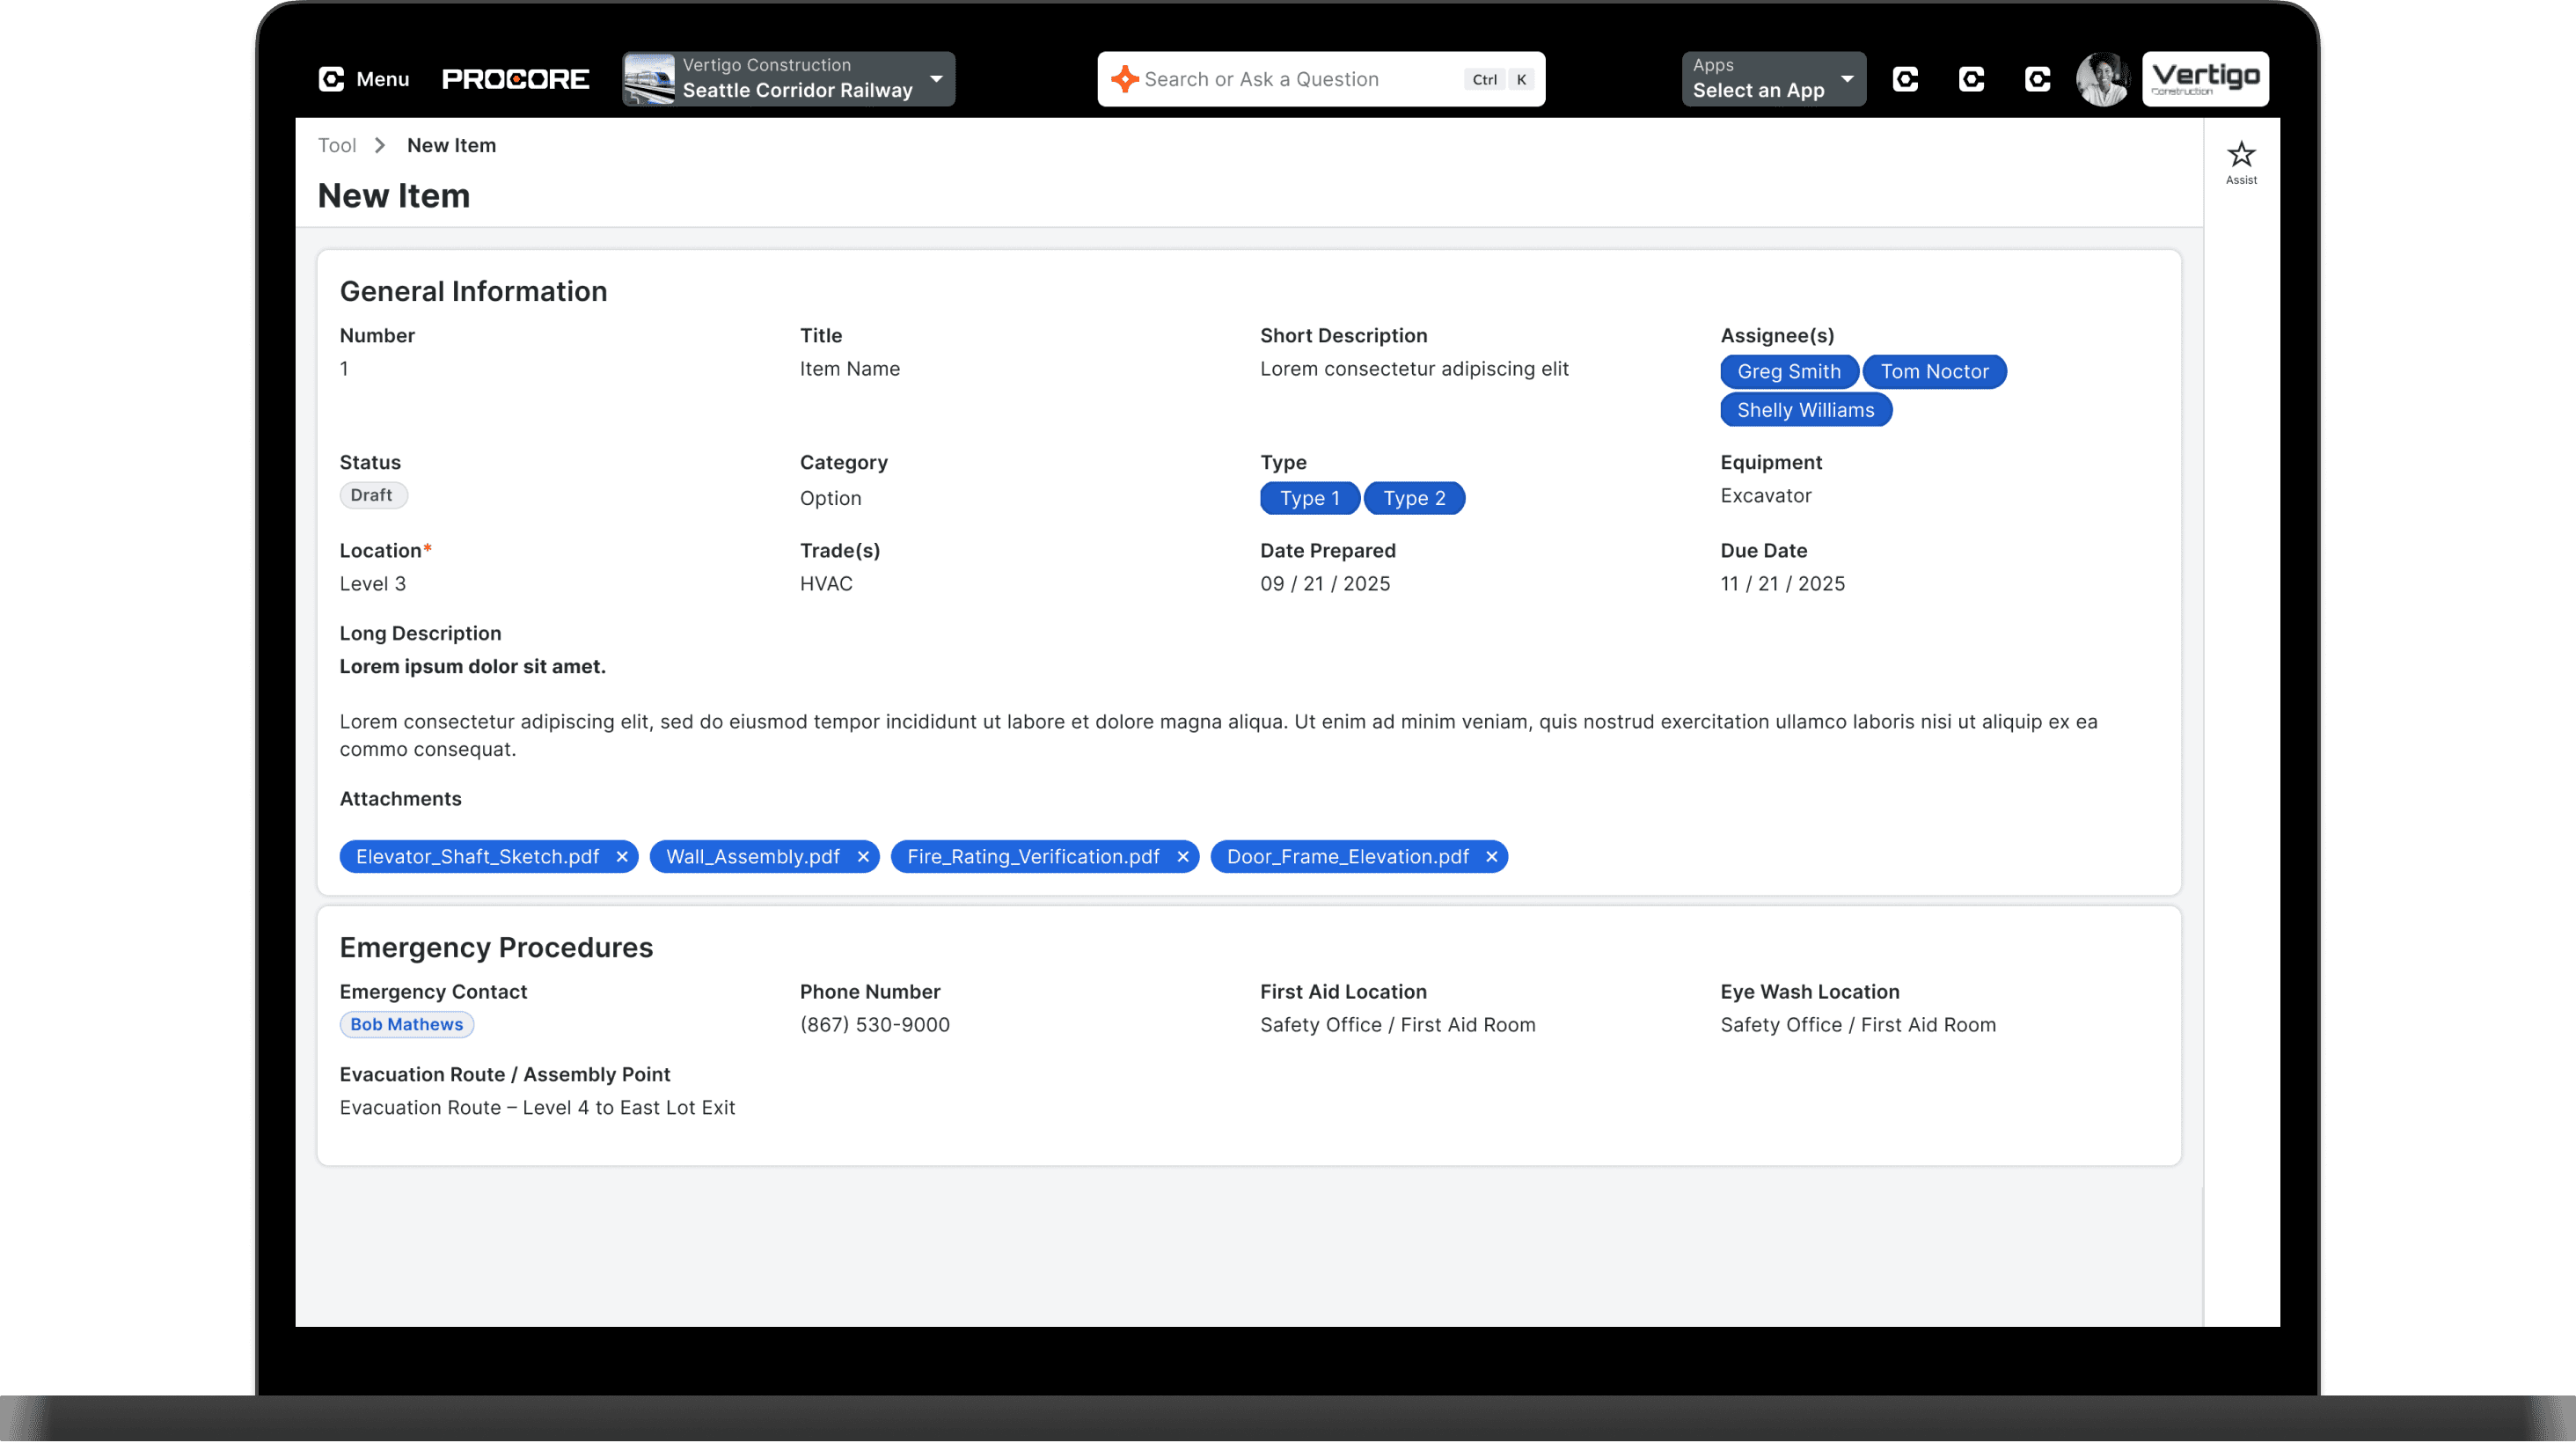Focus the Search or Ask a Question field
The image size is (2576, 1443).
pos(1300,79)
